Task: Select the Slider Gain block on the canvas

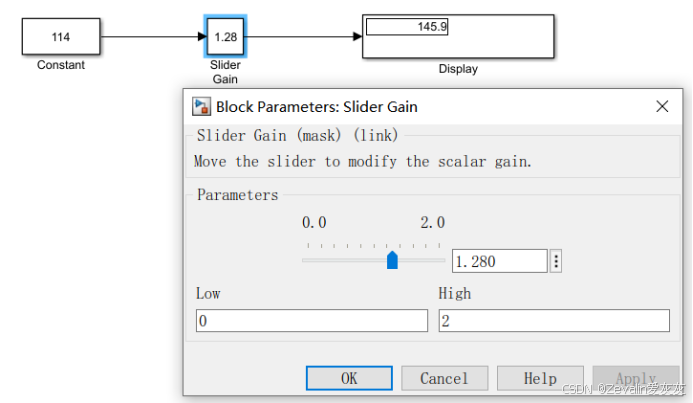Action: pos(224,37)
